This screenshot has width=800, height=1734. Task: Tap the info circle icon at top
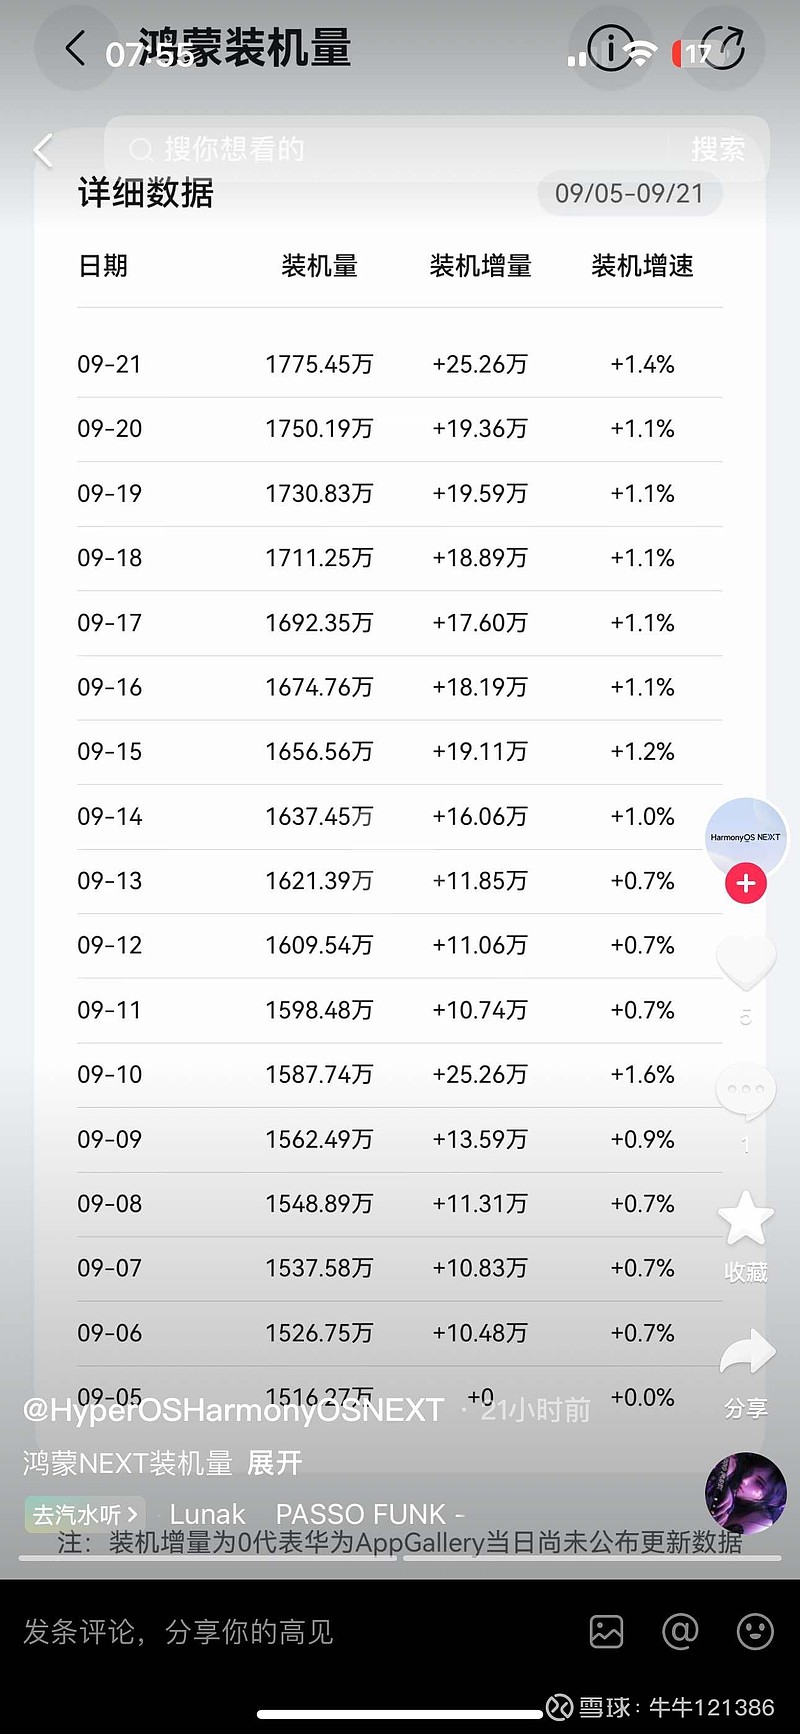[608, 47]
